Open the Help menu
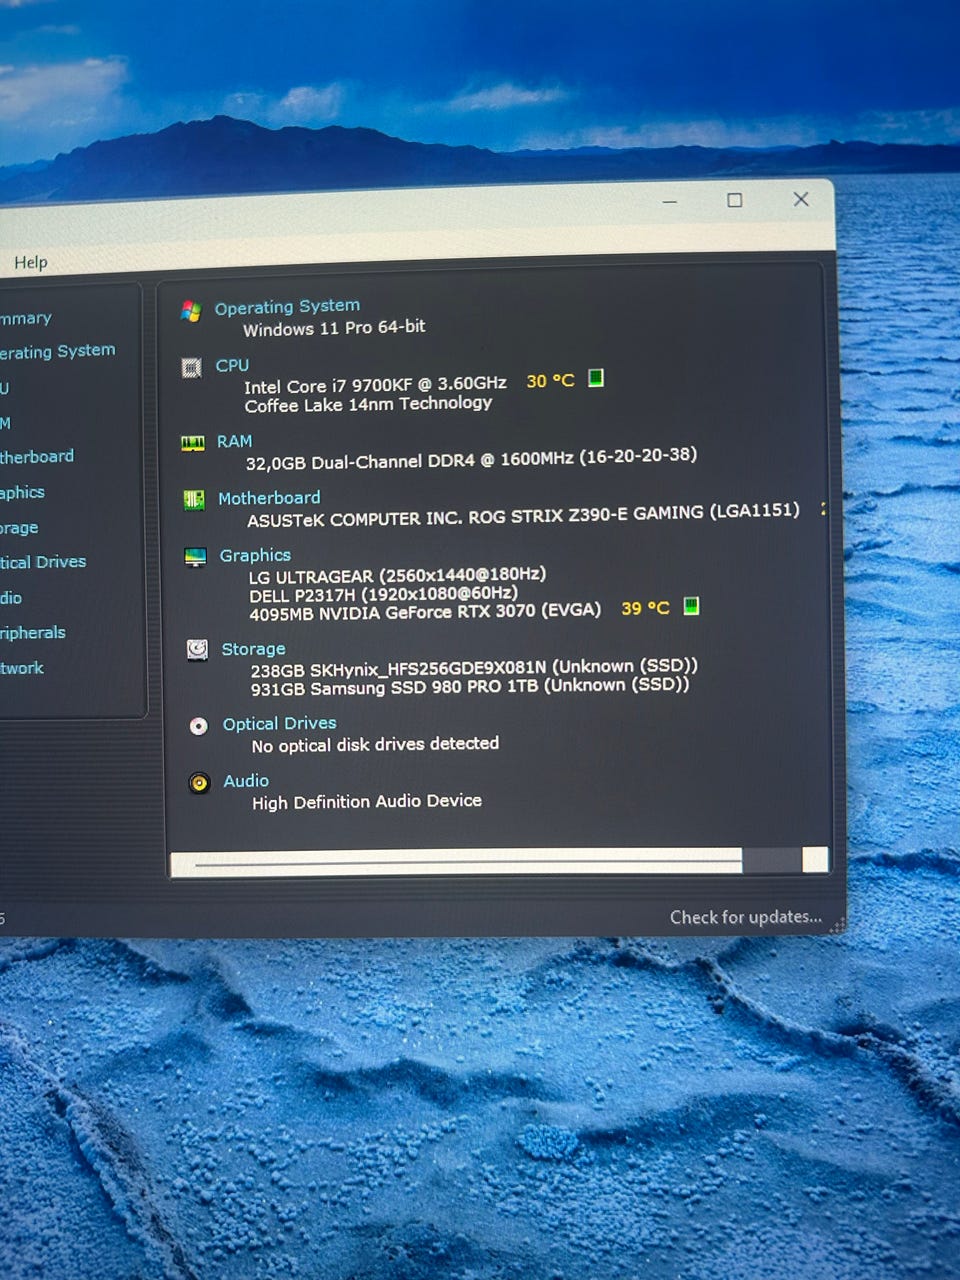960x1280 pixels. (30, 262)
